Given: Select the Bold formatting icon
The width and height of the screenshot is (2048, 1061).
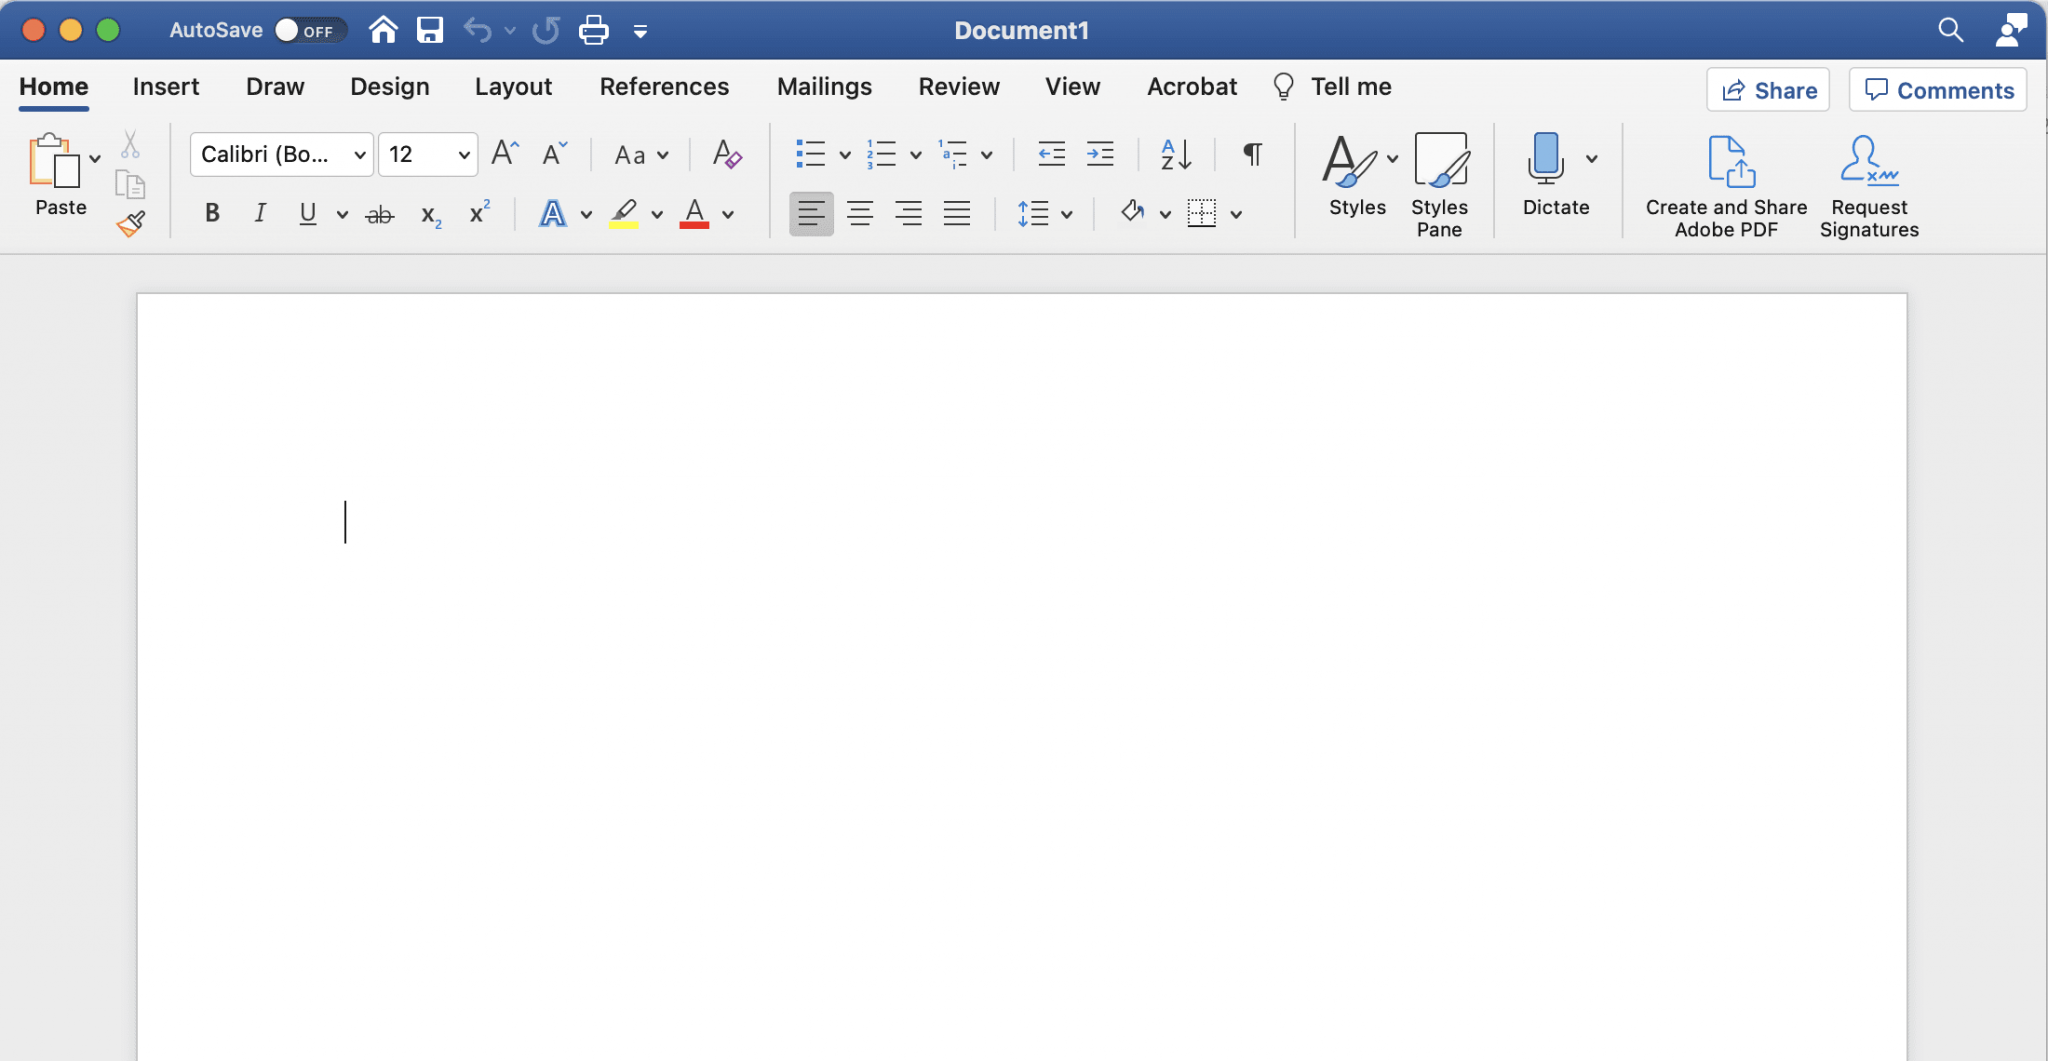Looking at the screenshot, I should click(x=211, y=213).
